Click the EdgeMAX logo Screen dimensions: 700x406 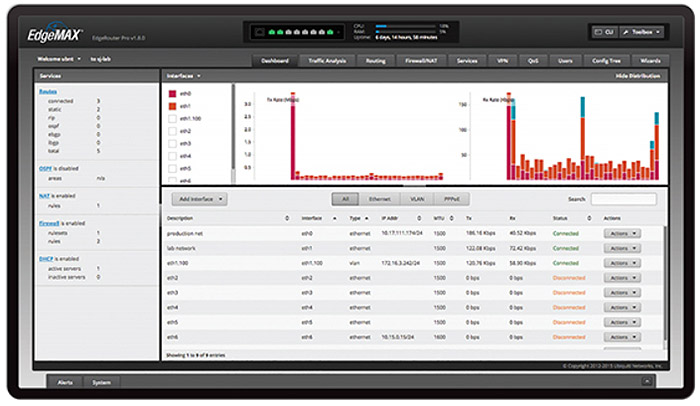tap(54, 33)
